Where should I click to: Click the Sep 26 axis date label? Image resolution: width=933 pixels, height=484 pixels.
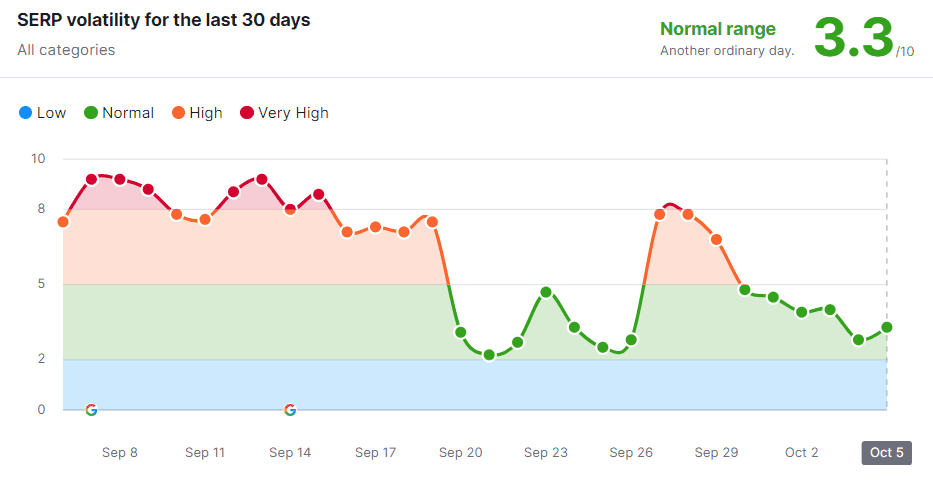pos(631,453)
